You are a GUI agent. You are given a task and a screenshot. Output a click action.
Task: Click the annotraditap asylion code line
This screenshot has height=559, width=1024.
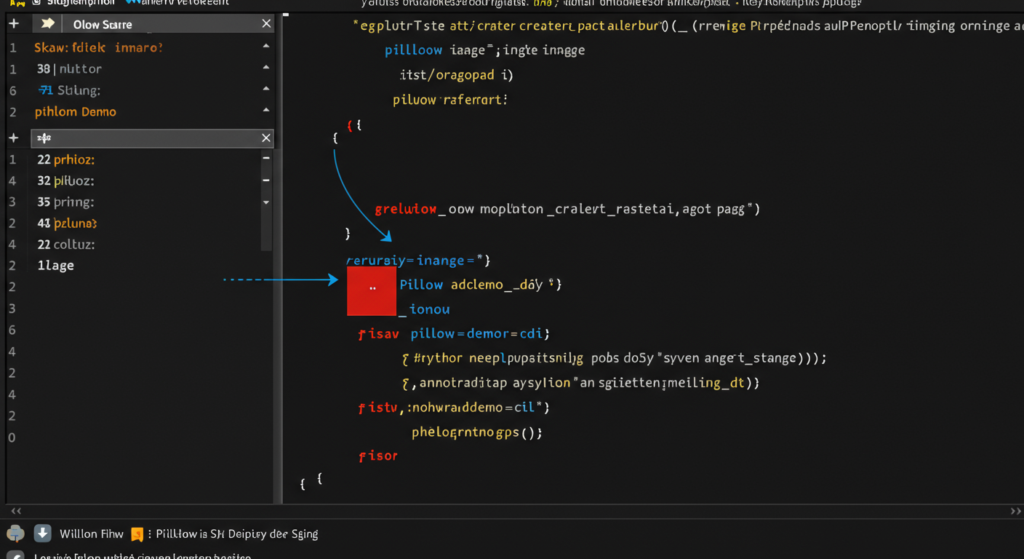581,383
